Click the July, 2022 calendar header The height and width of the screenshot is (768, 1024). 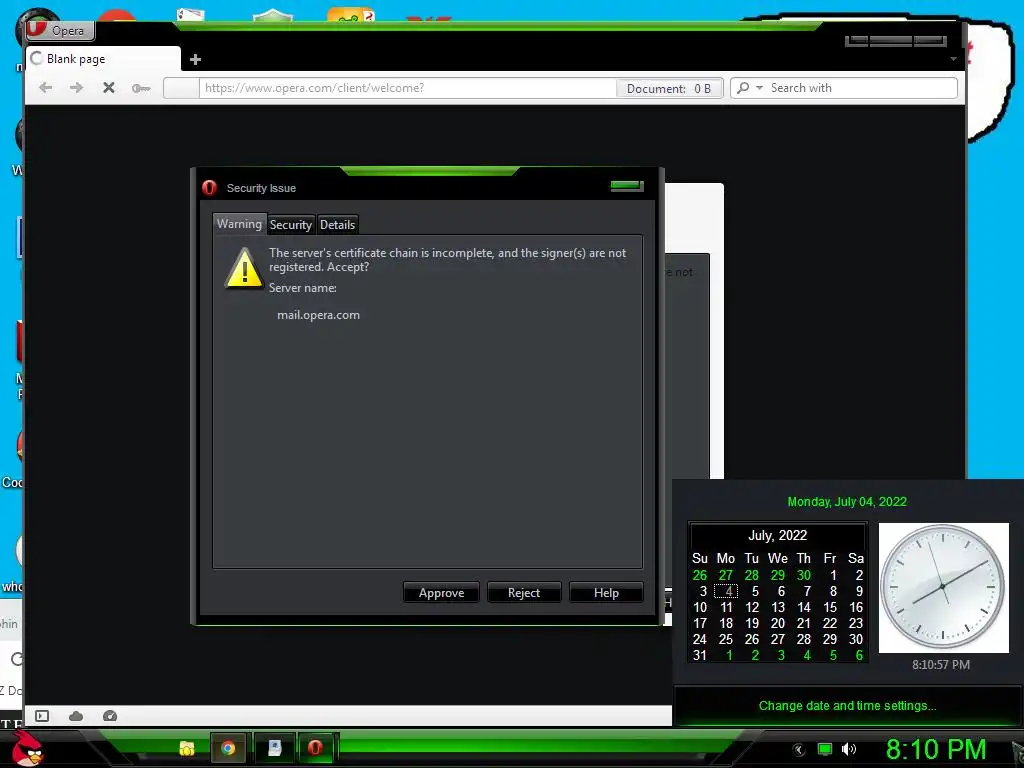(x=777, y=536)
